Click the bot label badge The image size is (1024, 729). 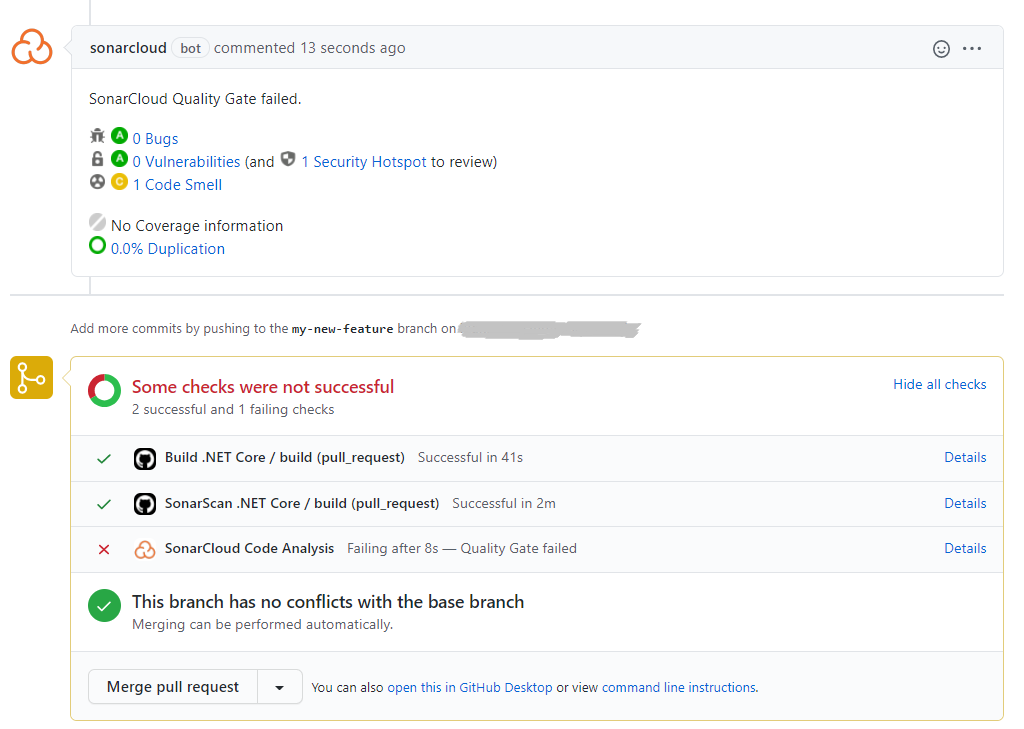click(x=191, y=48)
